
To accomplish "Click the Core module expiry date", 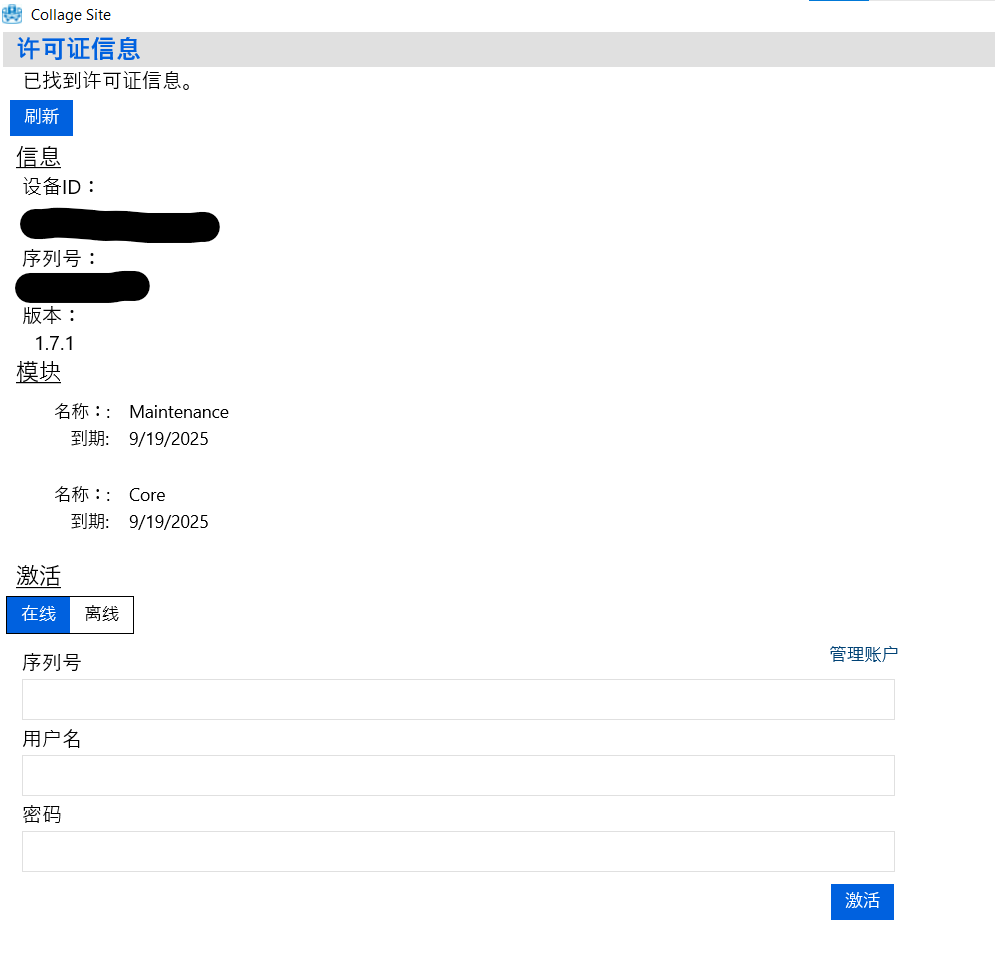I will pyautogui.click(x=169, y=522).
